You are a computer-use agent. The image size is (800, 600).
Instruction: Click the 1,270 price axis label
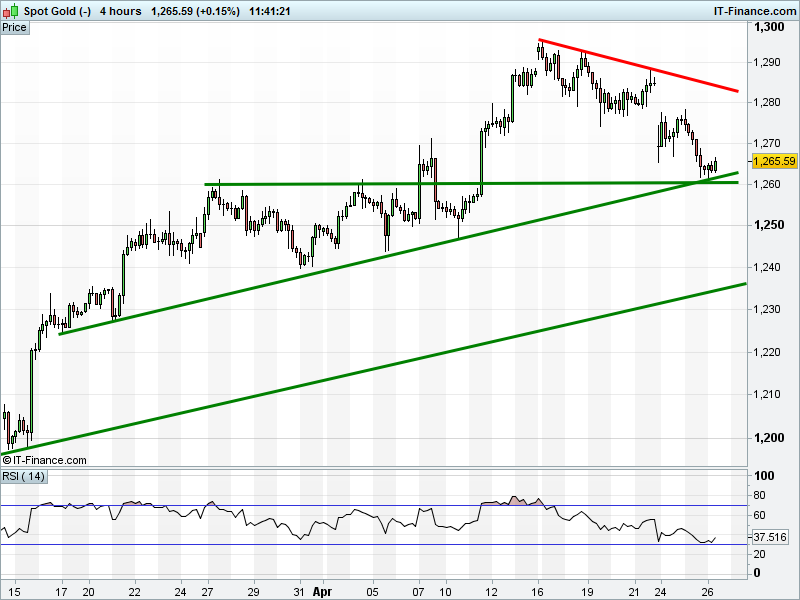tap(767, 143)
